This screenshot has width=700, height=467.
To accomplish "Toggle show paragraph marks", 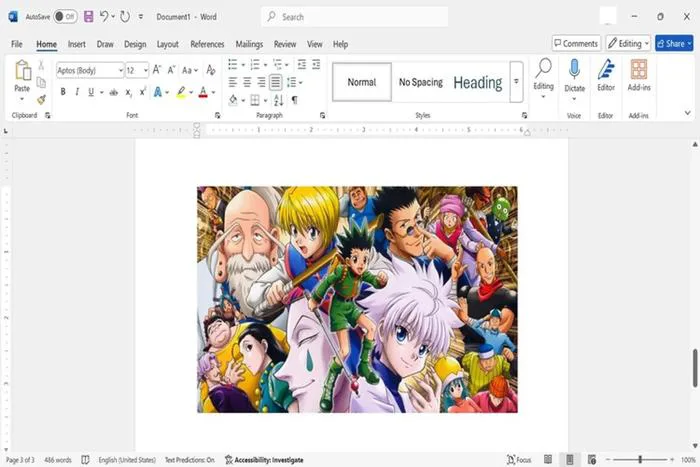I will [295, 100].
